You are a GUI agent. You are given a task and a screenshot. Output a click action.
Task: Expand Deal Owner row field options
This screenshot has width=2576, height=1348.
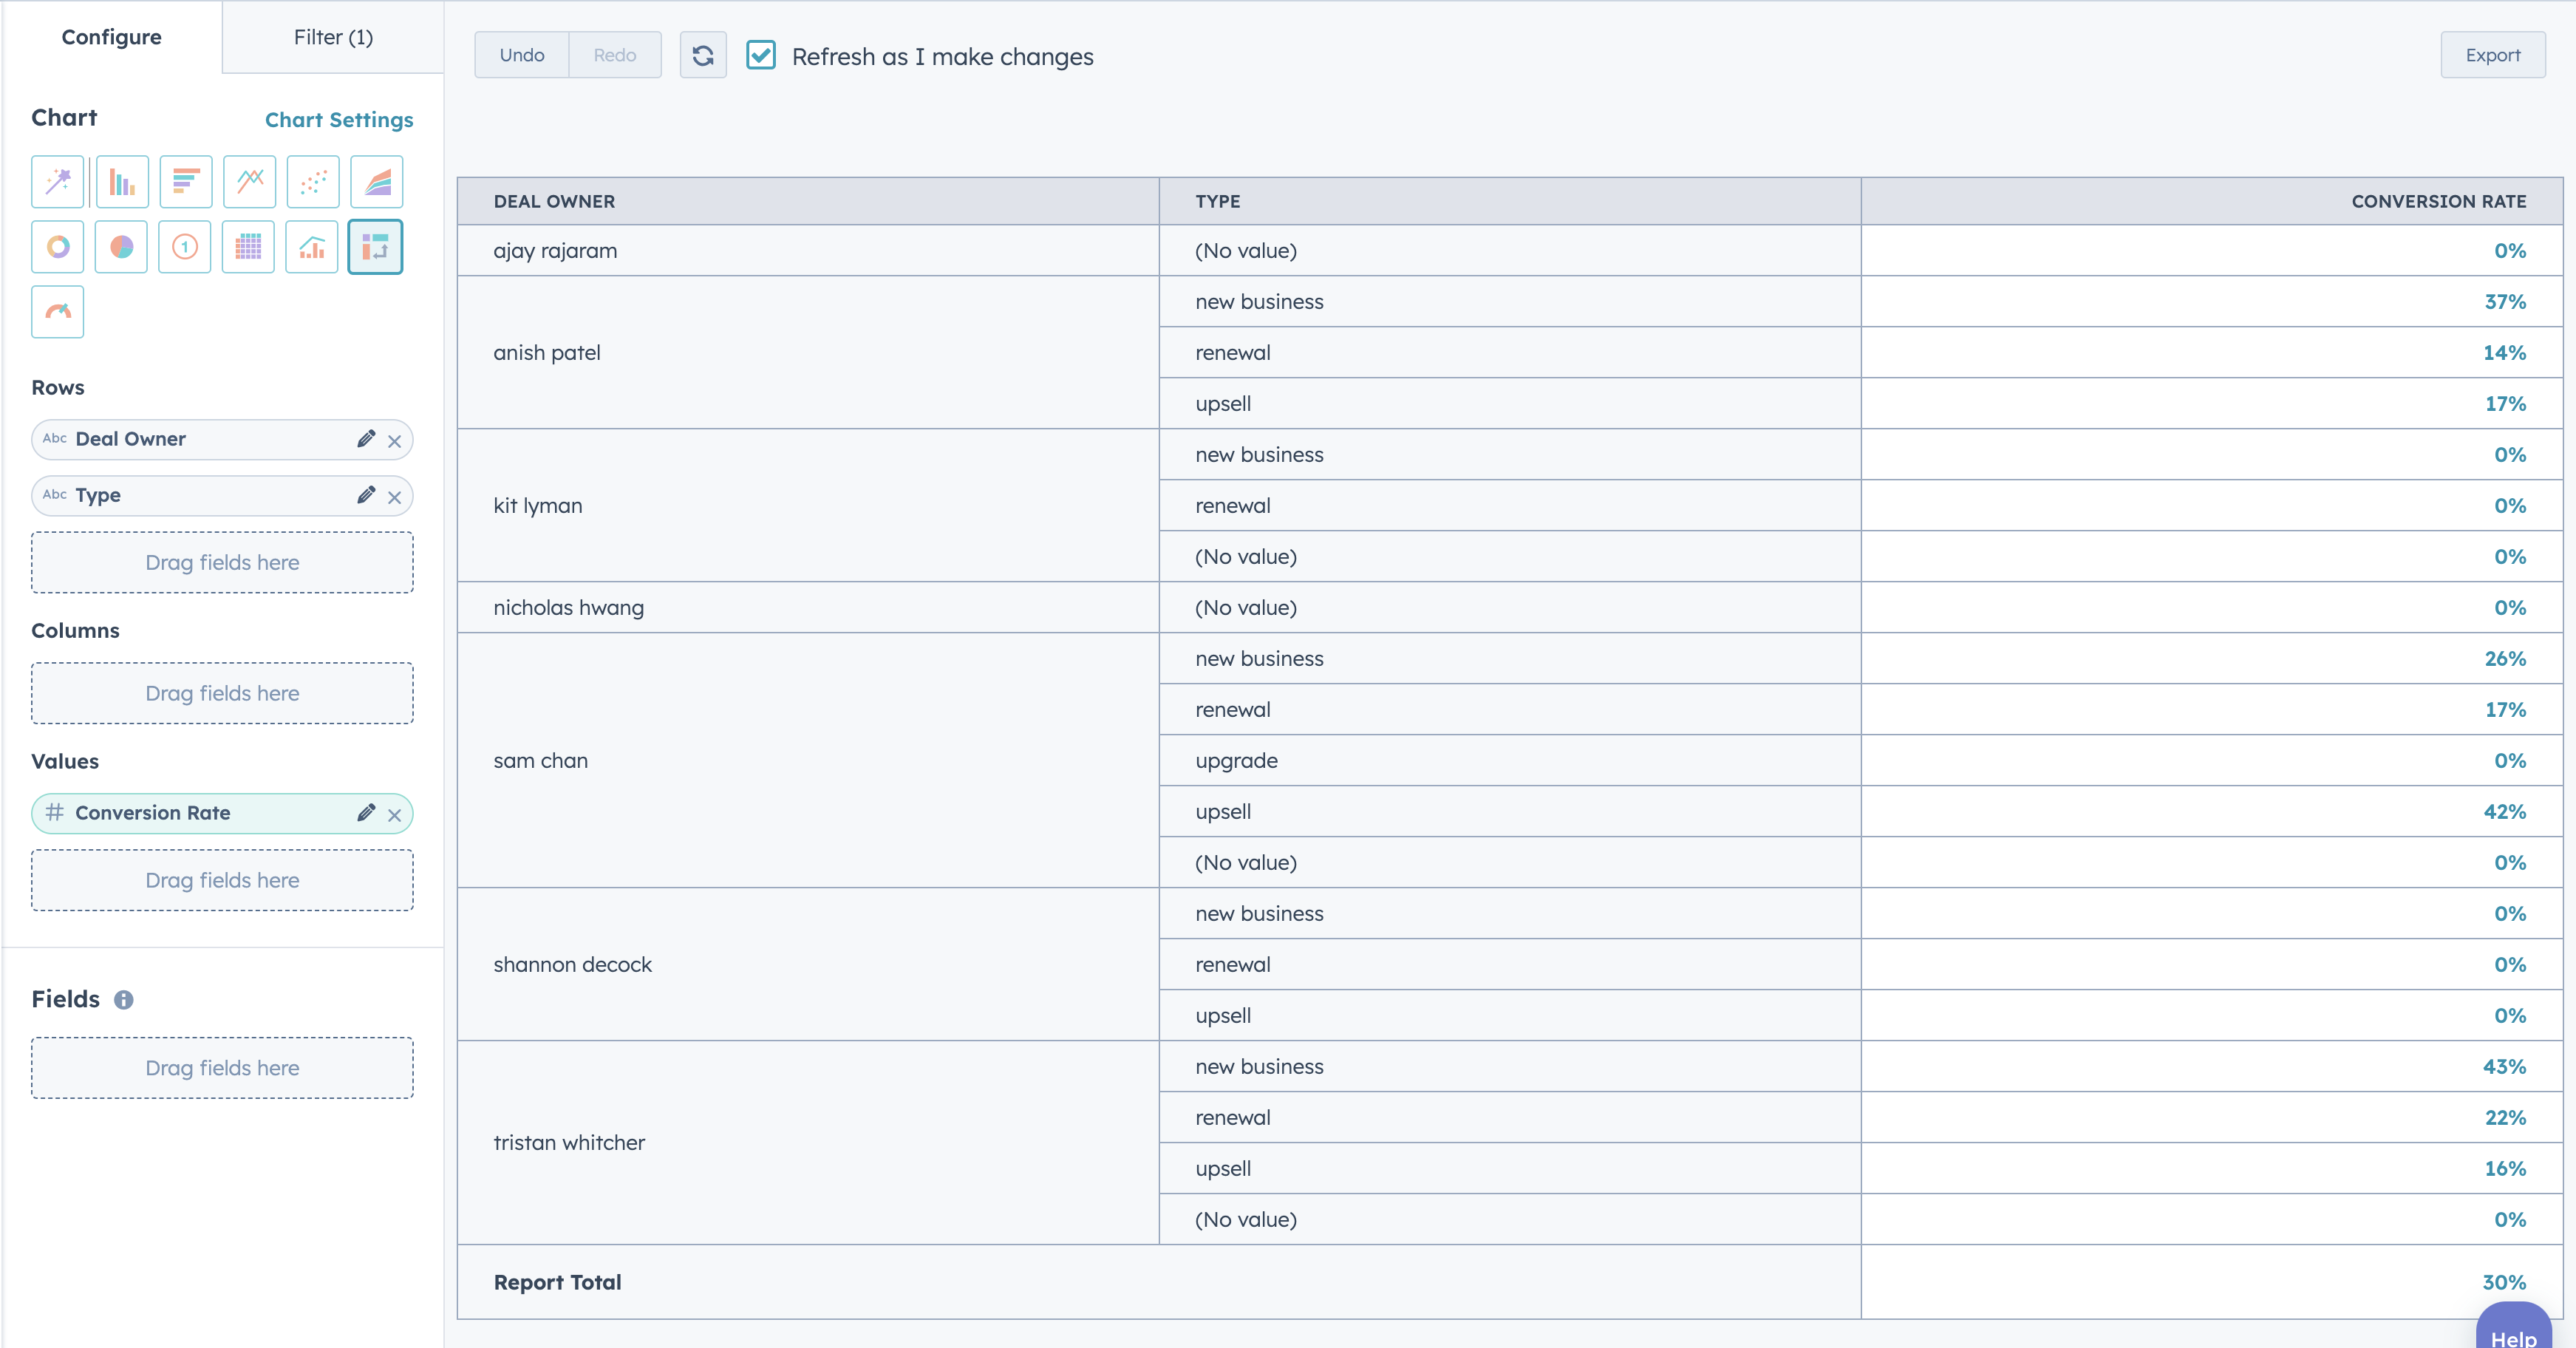pos(363,438)
